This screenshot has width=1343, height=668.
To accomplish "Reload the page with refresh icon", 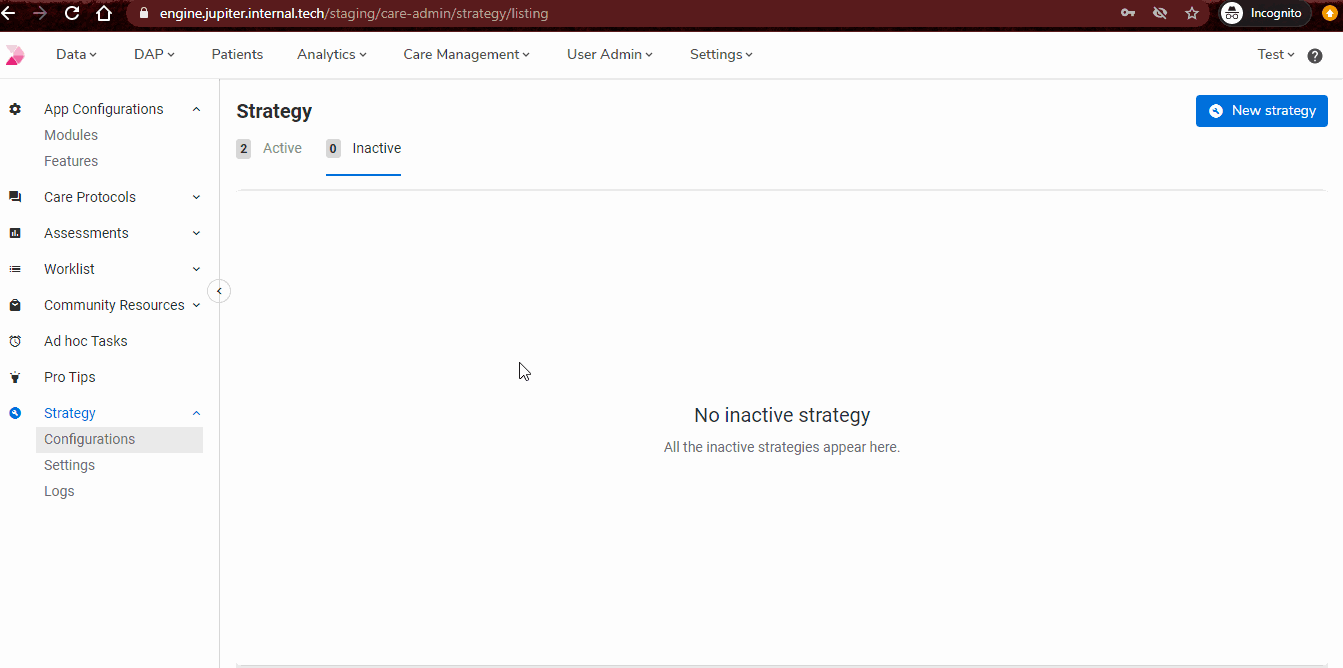I will tap(72, 14).
